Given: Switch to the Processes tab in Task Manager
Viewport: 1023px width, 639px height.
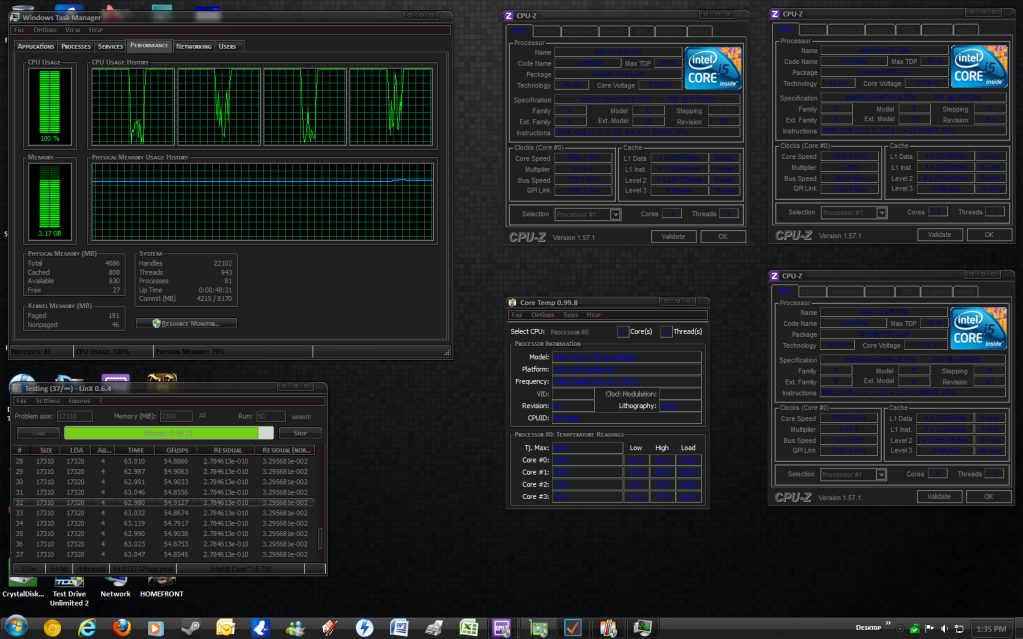Looking at the screenshot, I should tap(76, 46).
